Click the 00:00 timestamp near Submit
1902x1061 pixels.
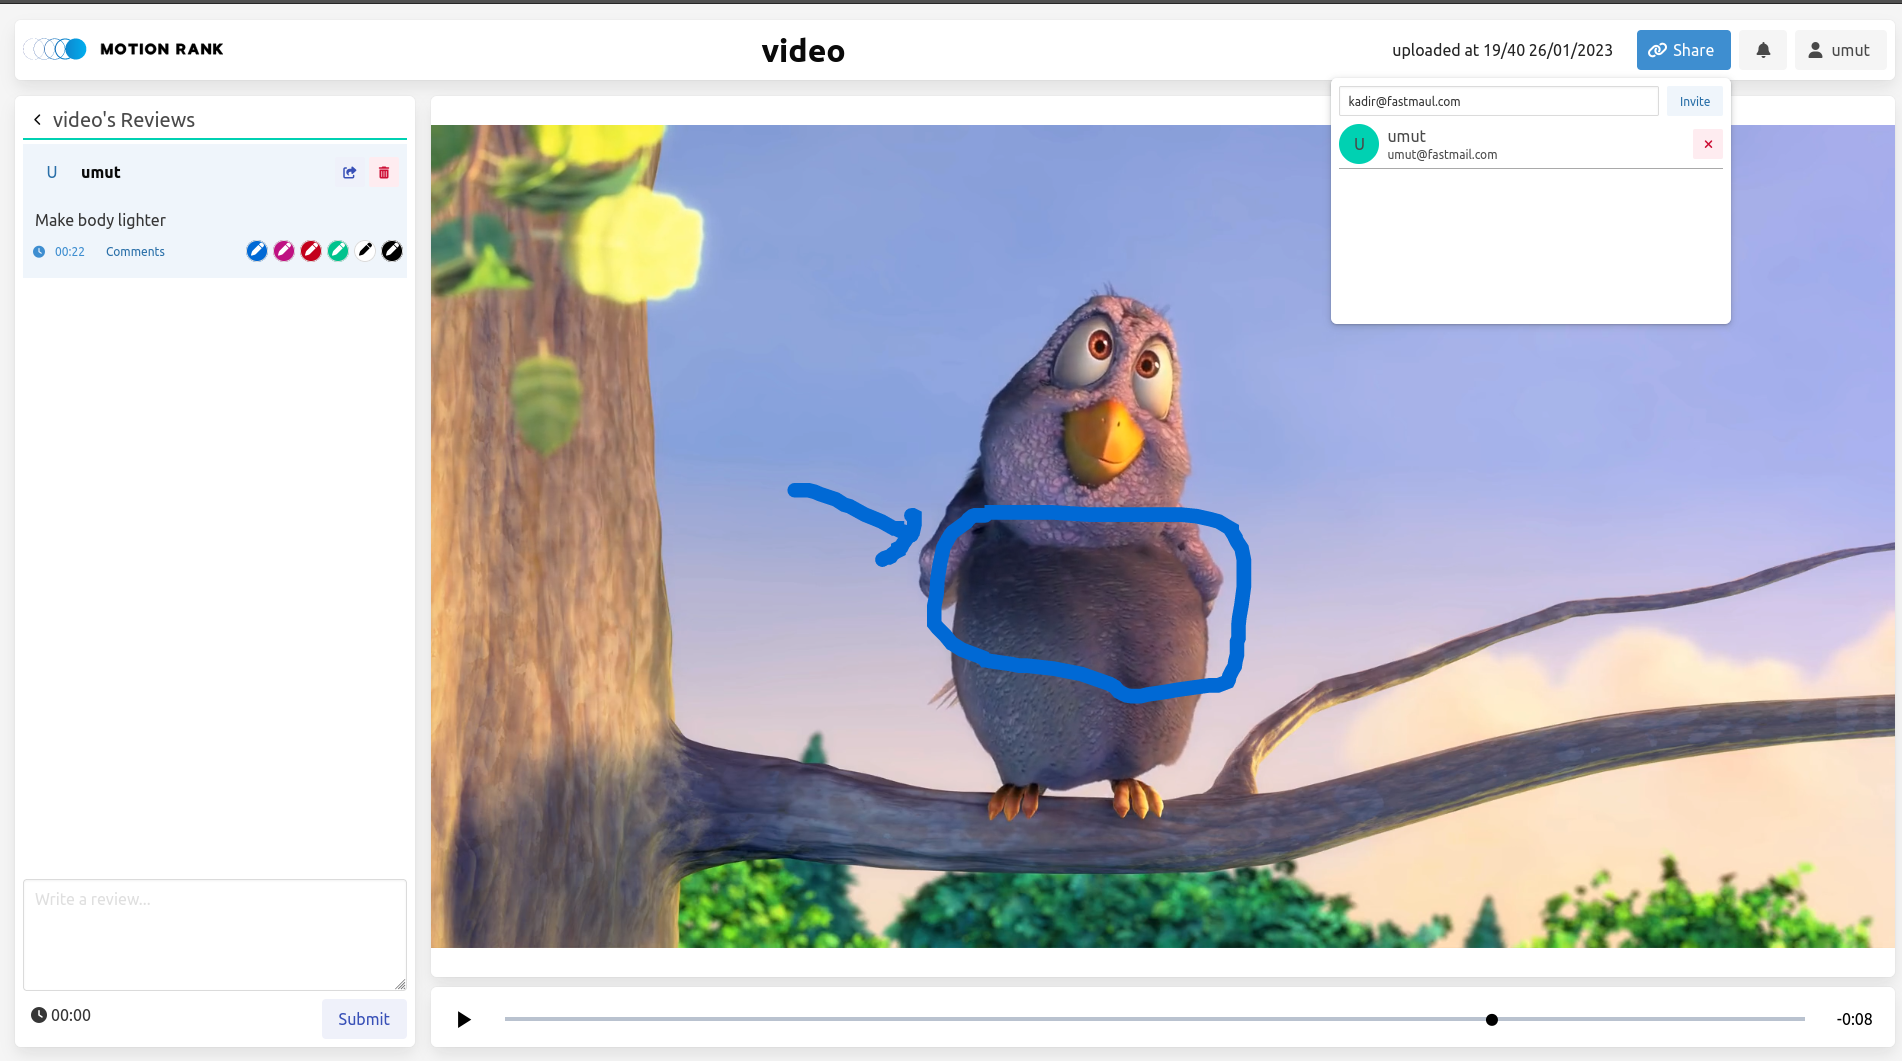(71, 1015)
